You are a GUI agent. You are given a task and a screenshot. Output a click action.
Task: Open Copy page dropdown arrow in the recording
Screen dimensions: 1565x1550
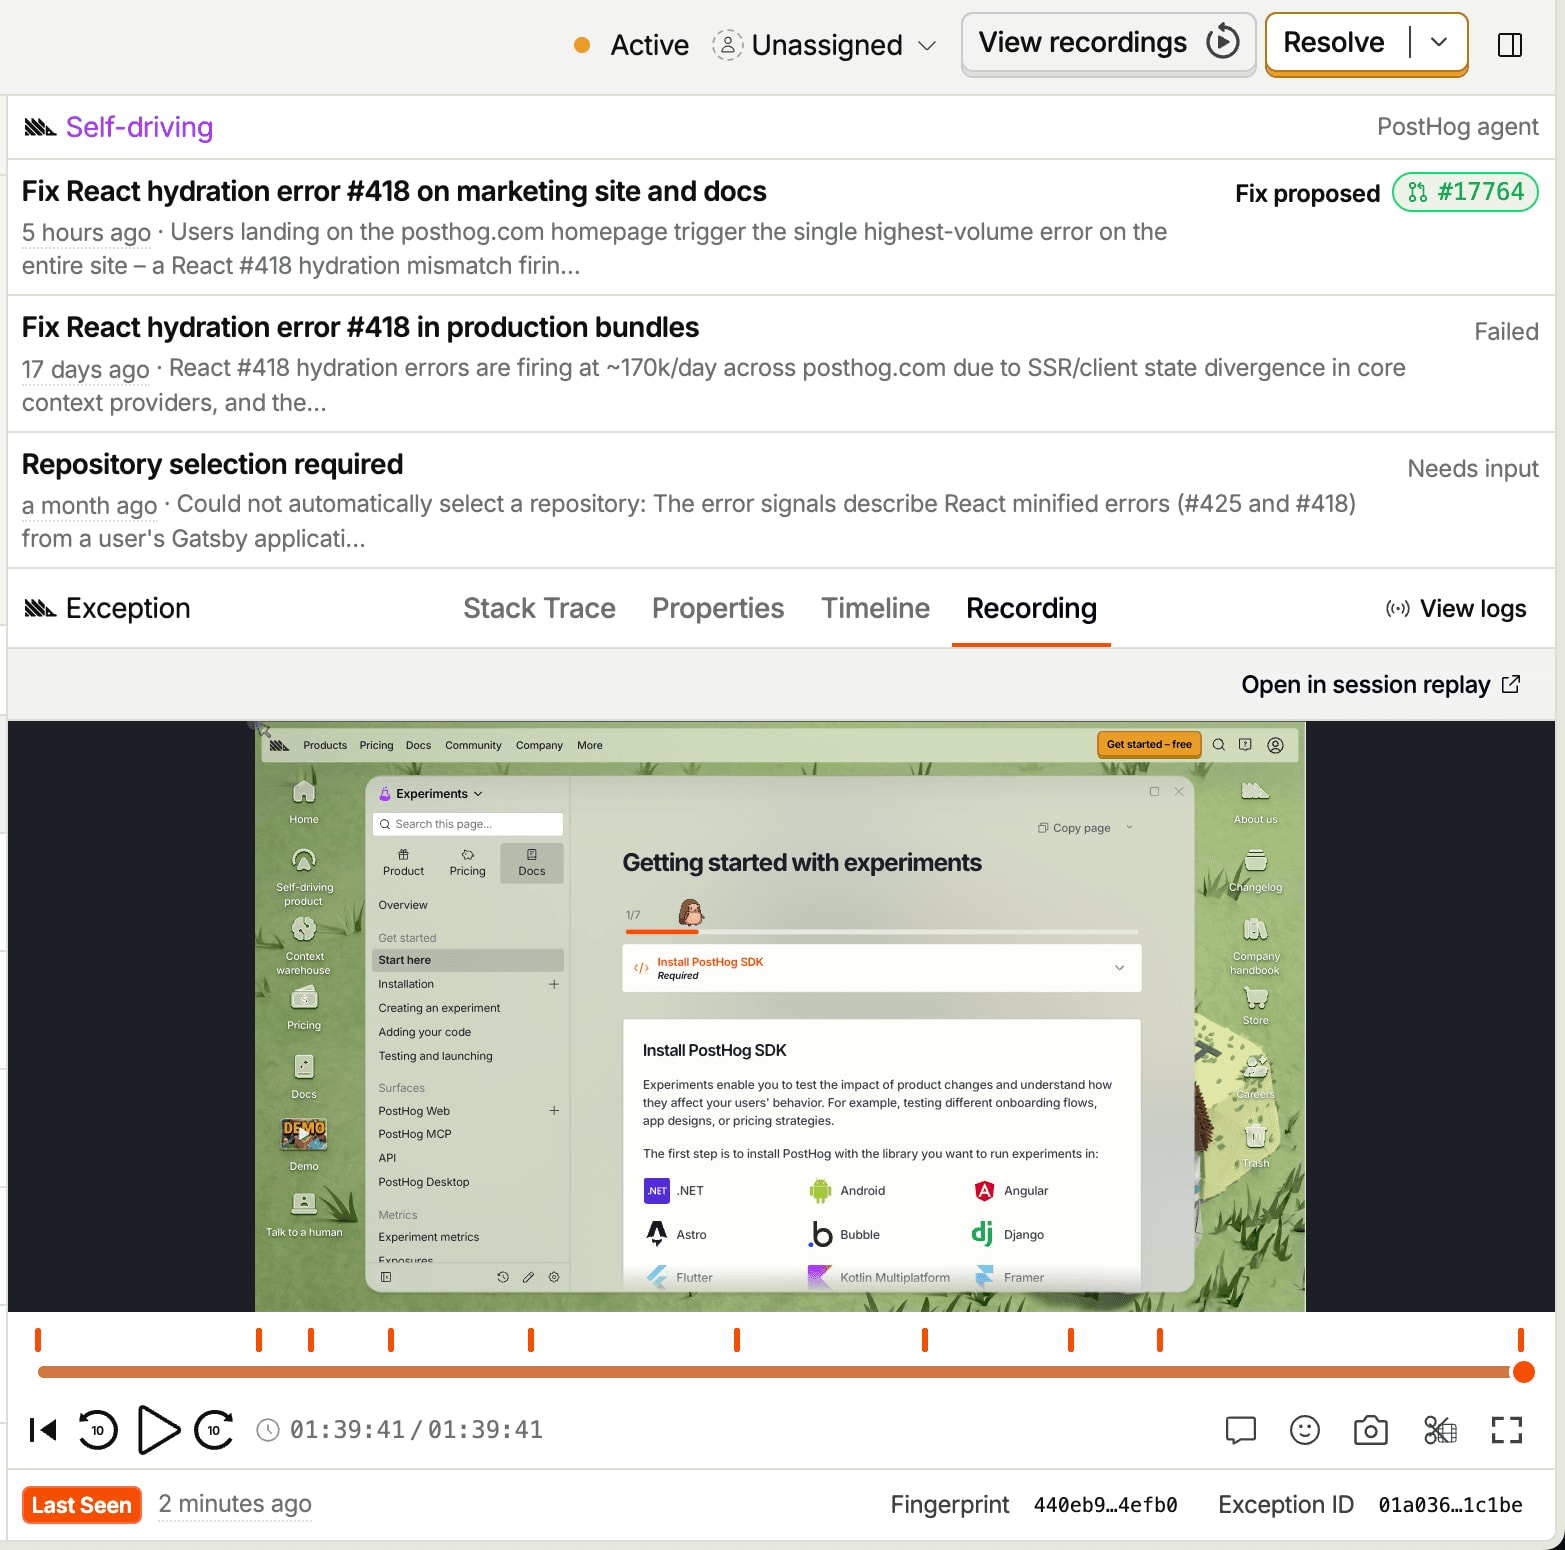(1129, 828)
